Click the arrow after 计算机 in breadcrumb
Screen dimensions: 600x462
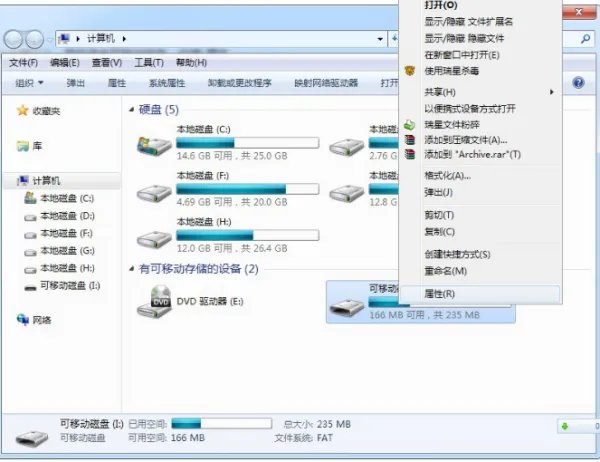click(124, 39)
